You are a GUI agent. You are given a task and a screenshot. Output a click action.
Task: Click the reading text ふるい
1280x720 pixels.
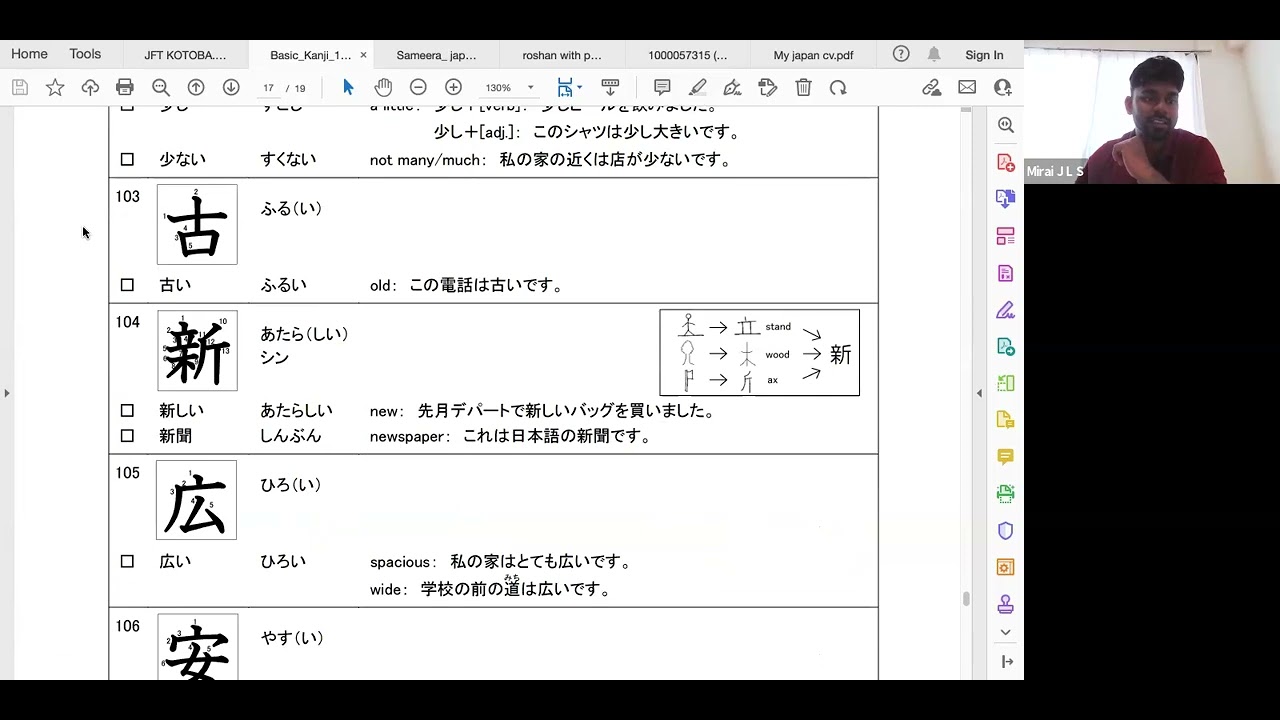click(284, 285)
